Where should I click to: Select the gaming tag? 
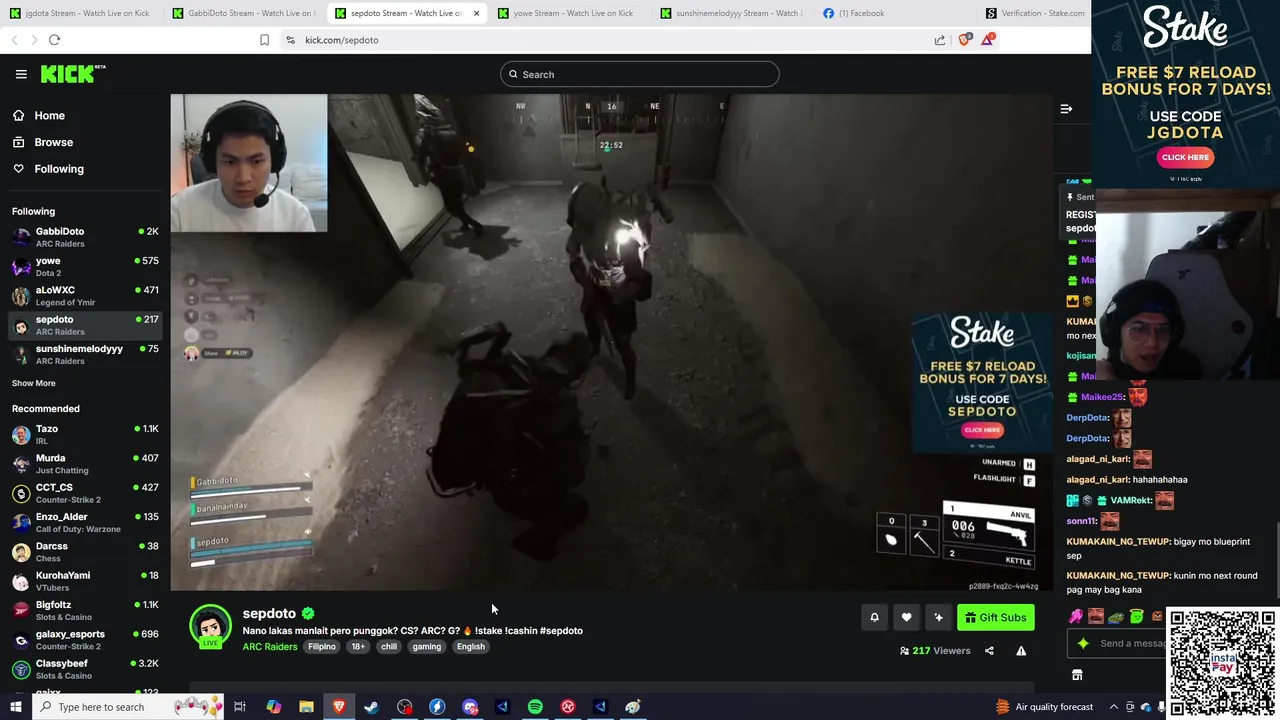pyautogui.click(x=427, y=647)
